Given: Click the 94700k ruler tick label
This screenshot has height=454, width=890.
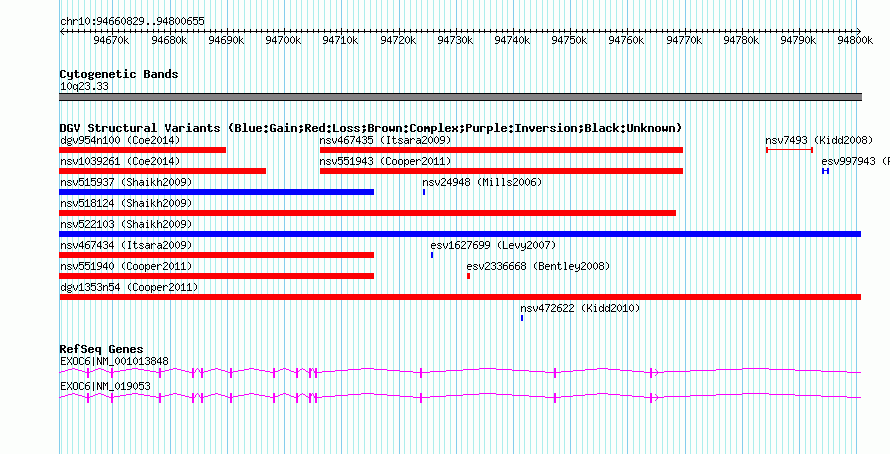Looking at the screenshot, I should point(284,40).
